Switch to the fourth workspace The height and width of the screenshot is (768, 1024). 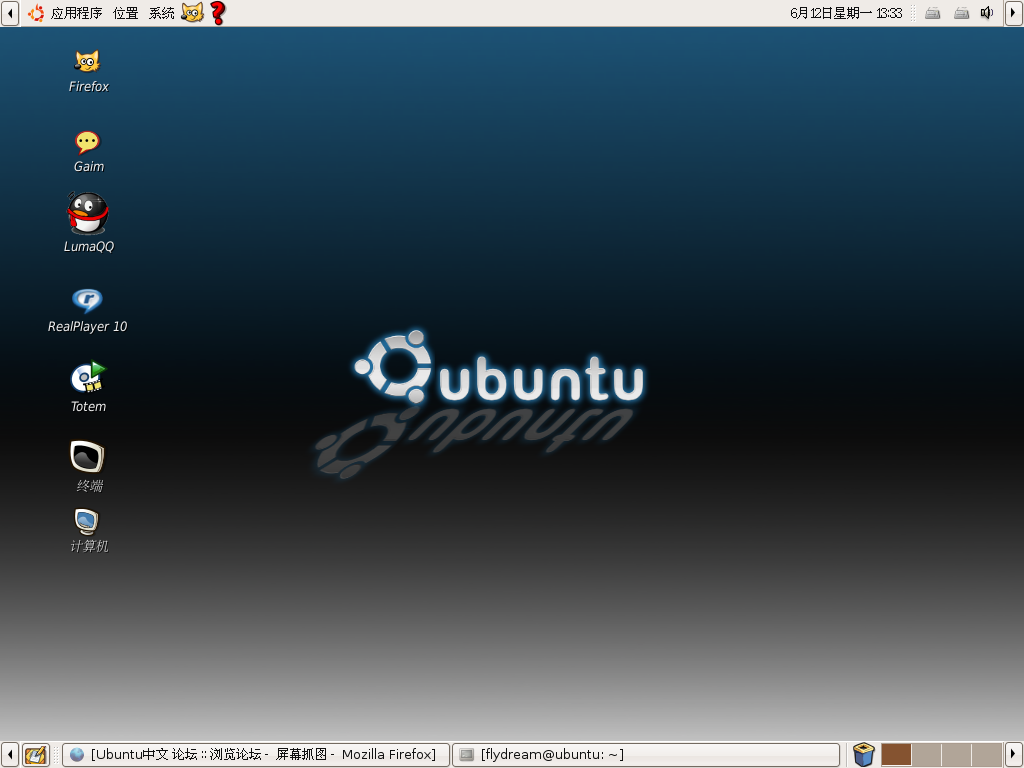(986, 755)
